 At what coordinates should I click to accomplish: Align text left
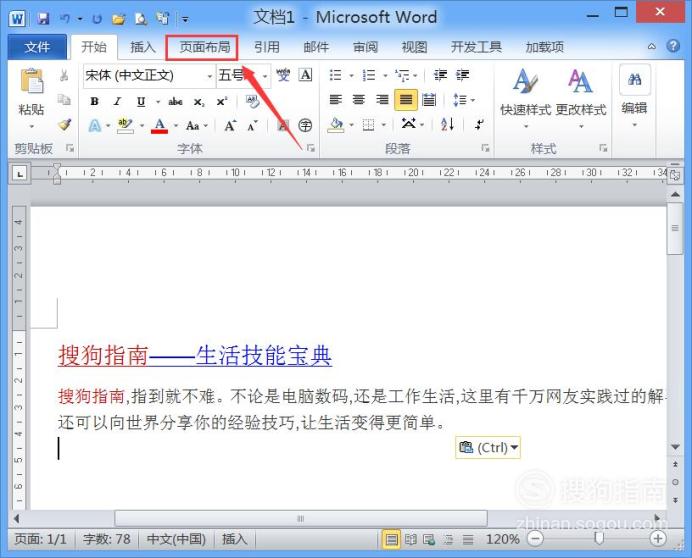(x=336, y=100)
